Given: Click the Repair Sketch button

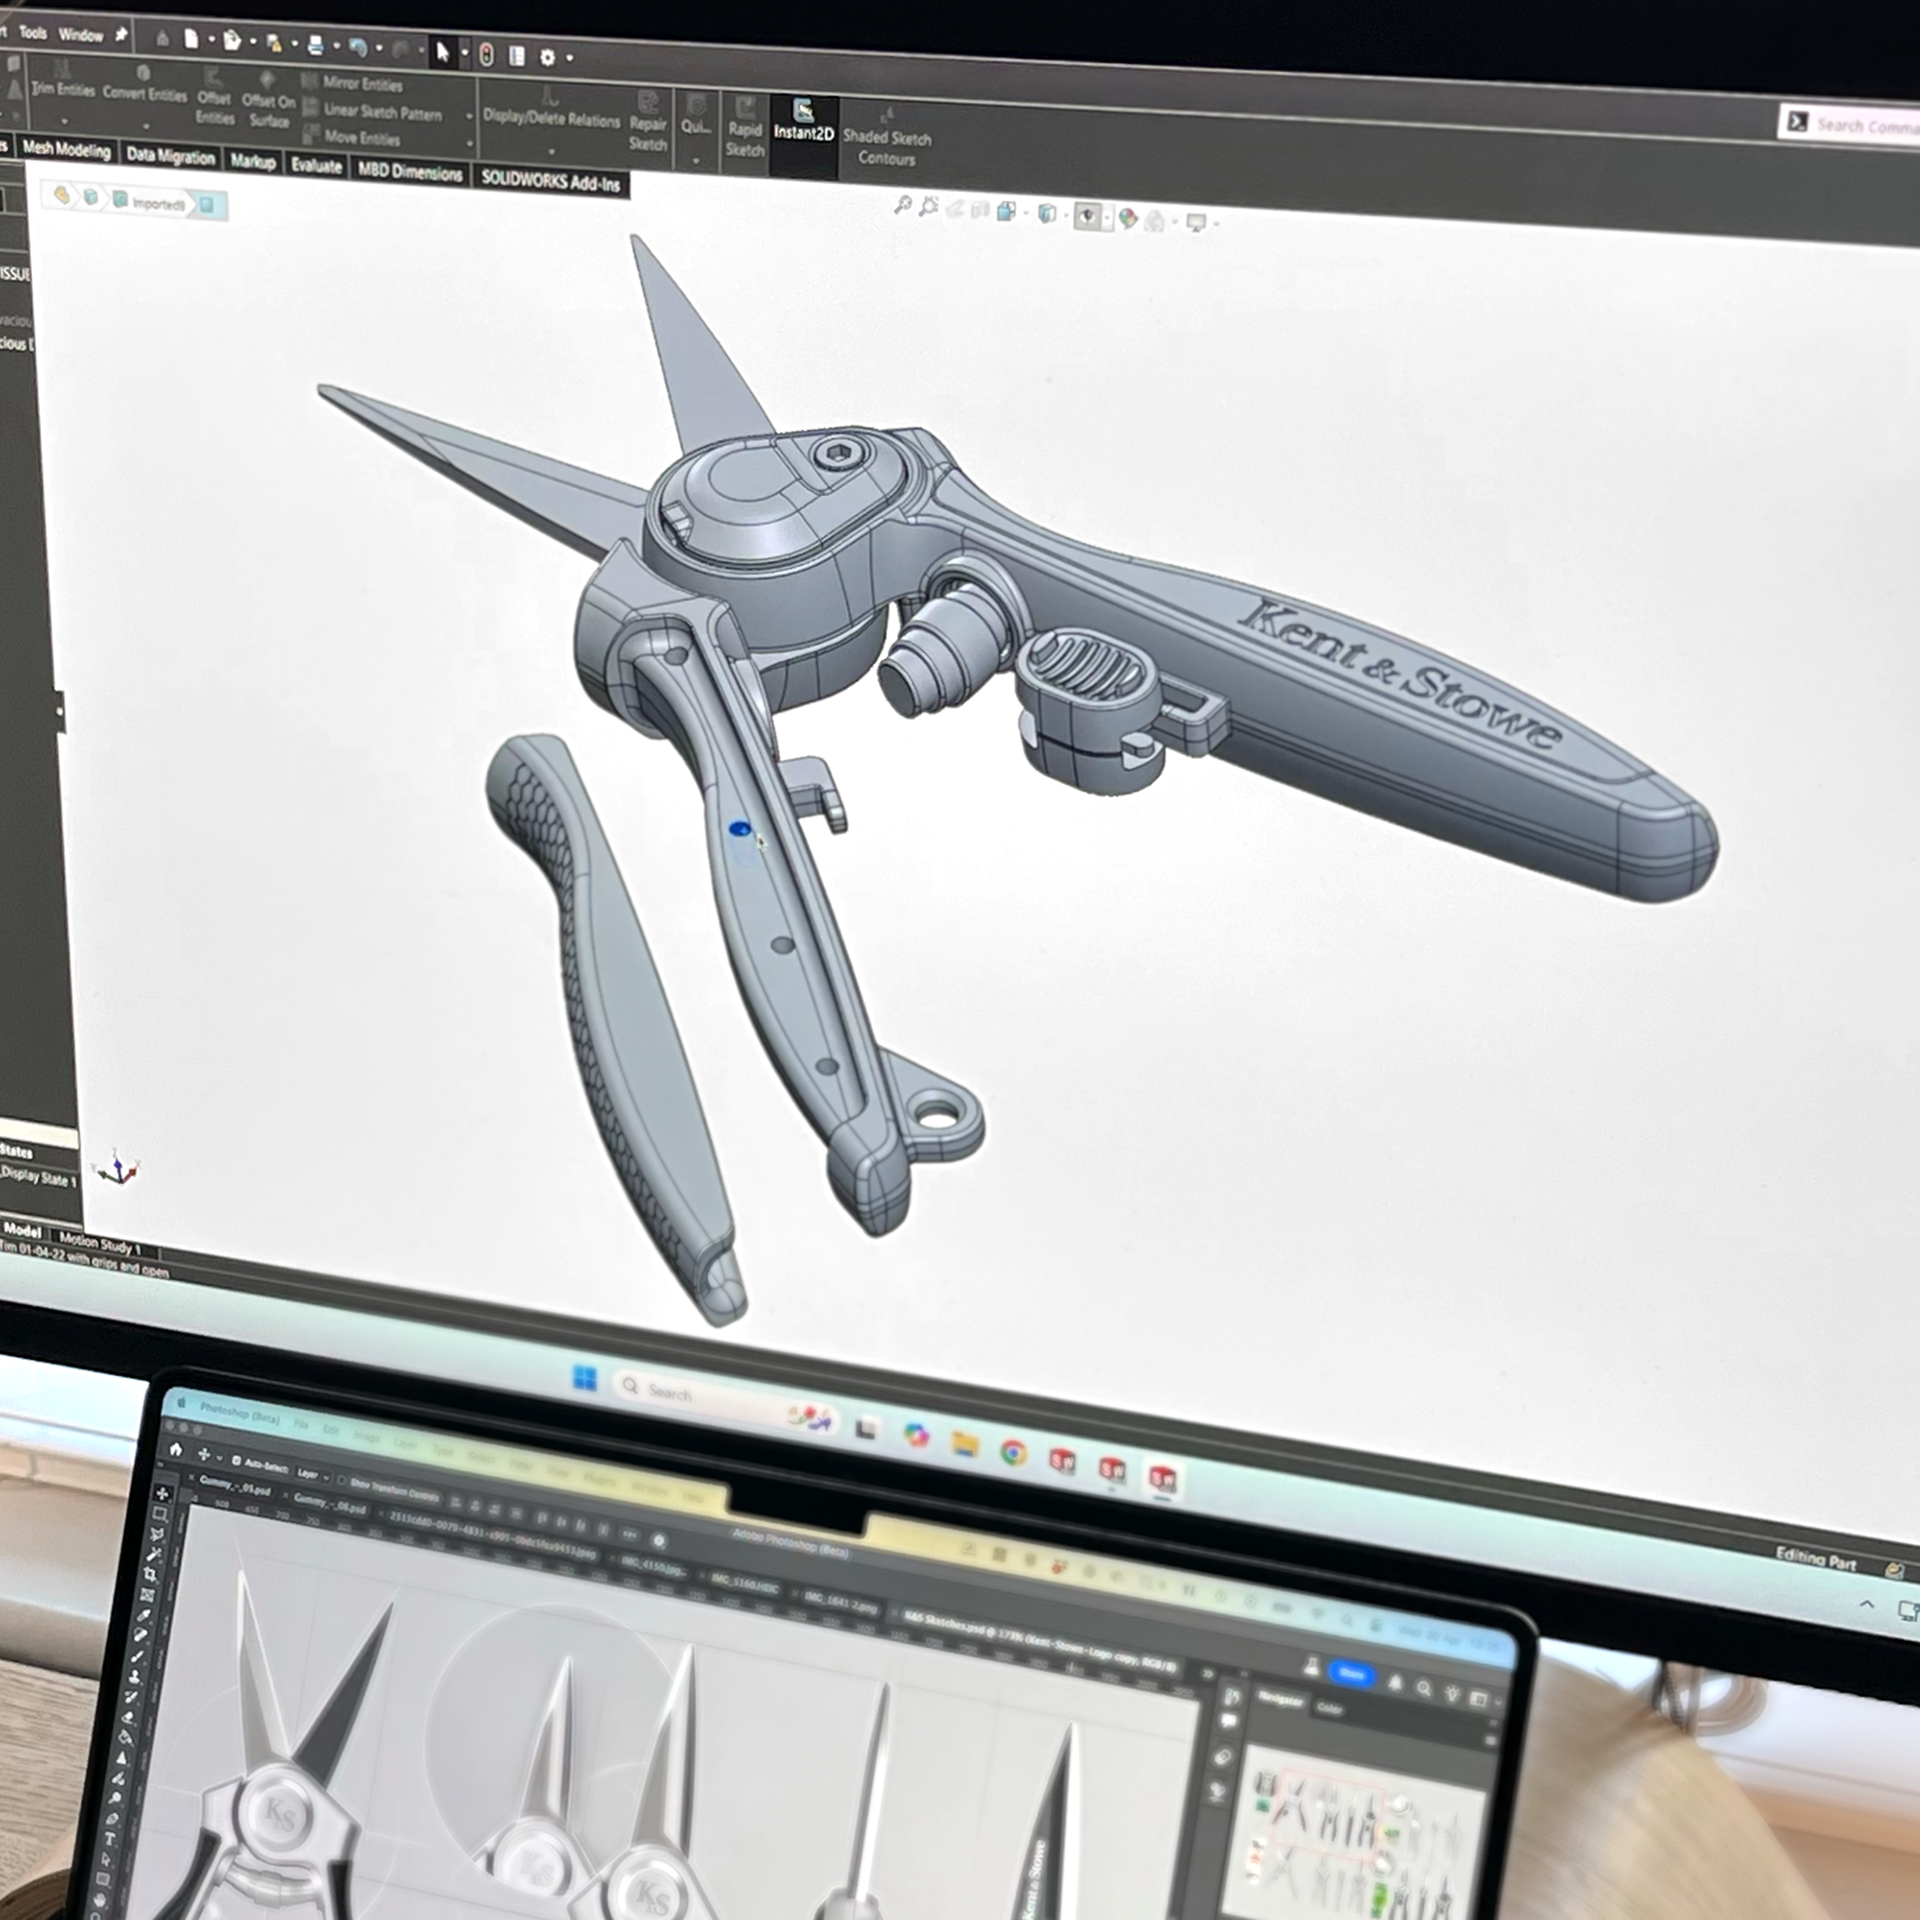Looking at the screenshot, I should pos(648,124).
